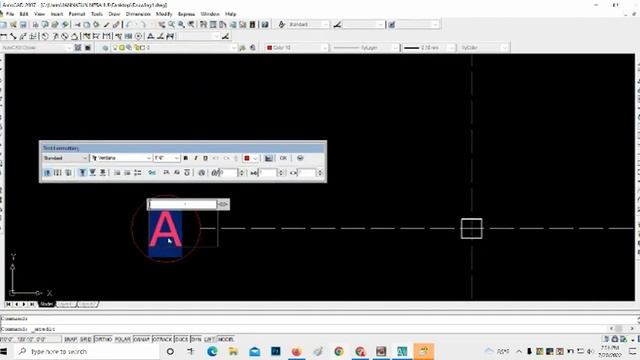This screenshot has width=640, height=360.
Task: Toggle underline in Text Formatting toolbar
Action: (x=205, y=158)
